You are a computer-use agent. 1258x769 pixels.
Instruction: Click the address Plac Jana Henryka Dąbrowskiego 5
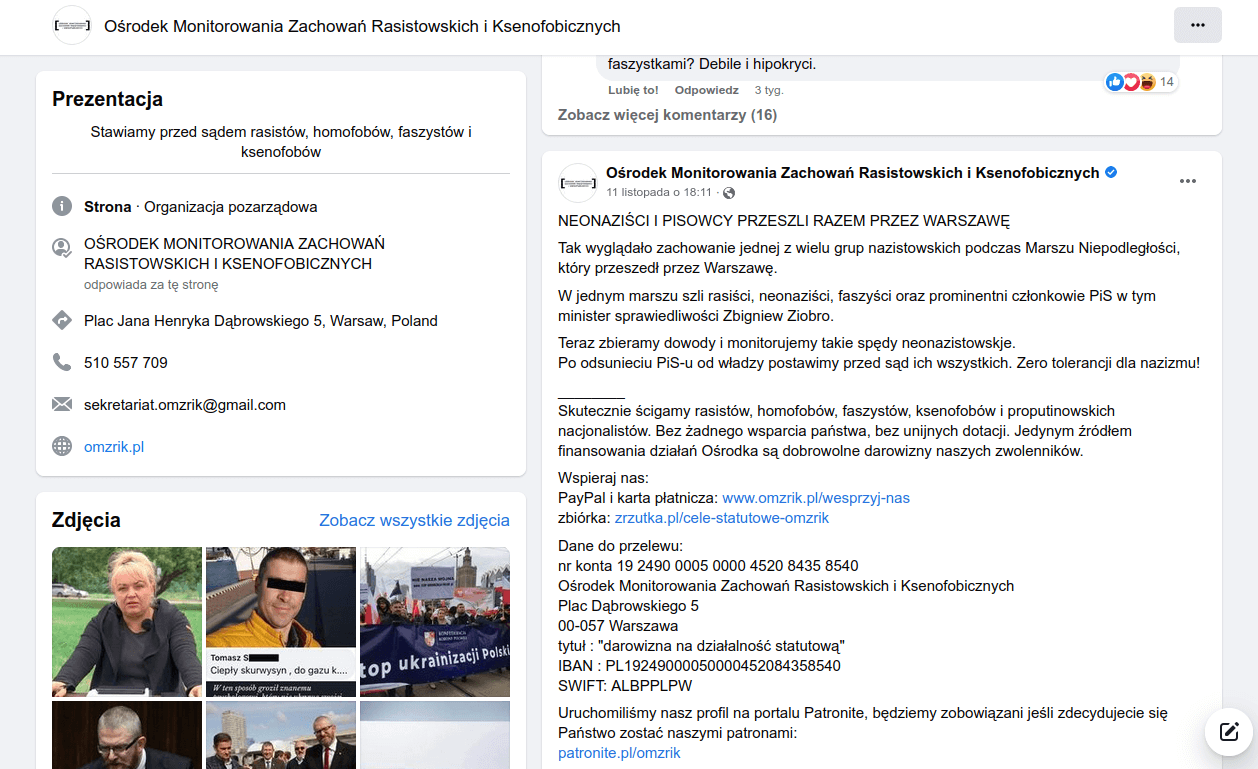click(x=261, y=321)
